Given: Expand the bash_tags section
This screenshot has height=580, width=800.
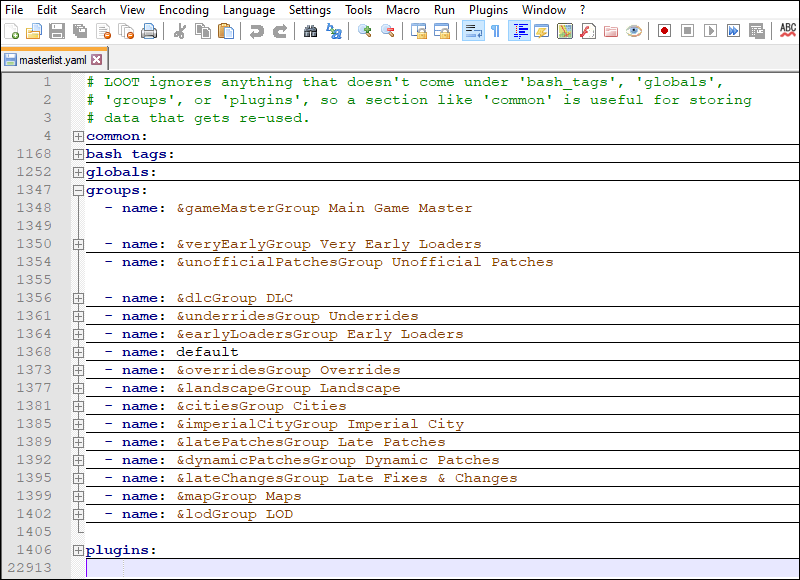Looking at the screenshot, I should (x=79, y=154).
